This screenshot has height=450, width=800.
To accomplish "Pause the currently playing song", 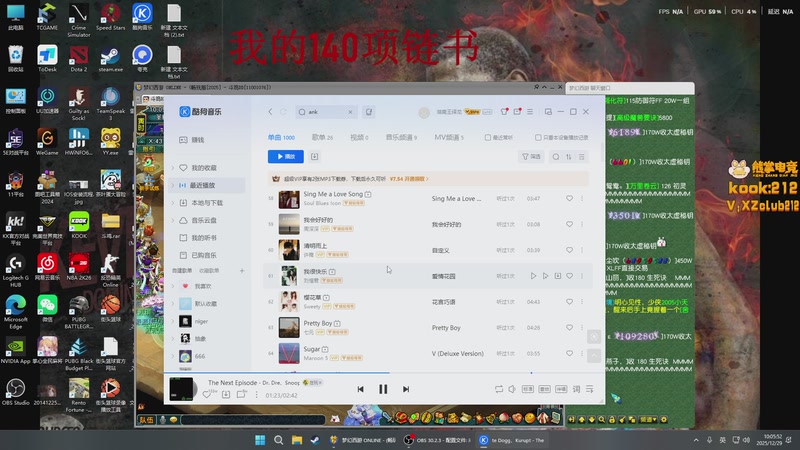I will pyautogui.click(x=383, y=389).
